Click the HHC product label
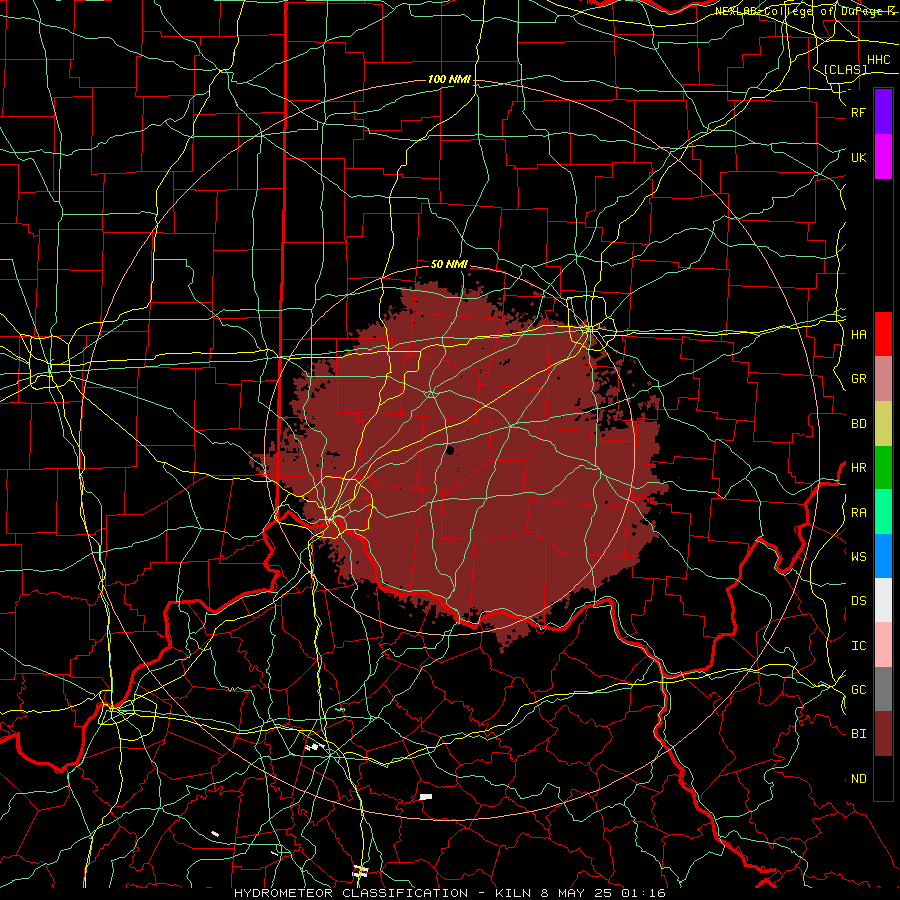Screen dimensions: 900x900 click(878, 60)
